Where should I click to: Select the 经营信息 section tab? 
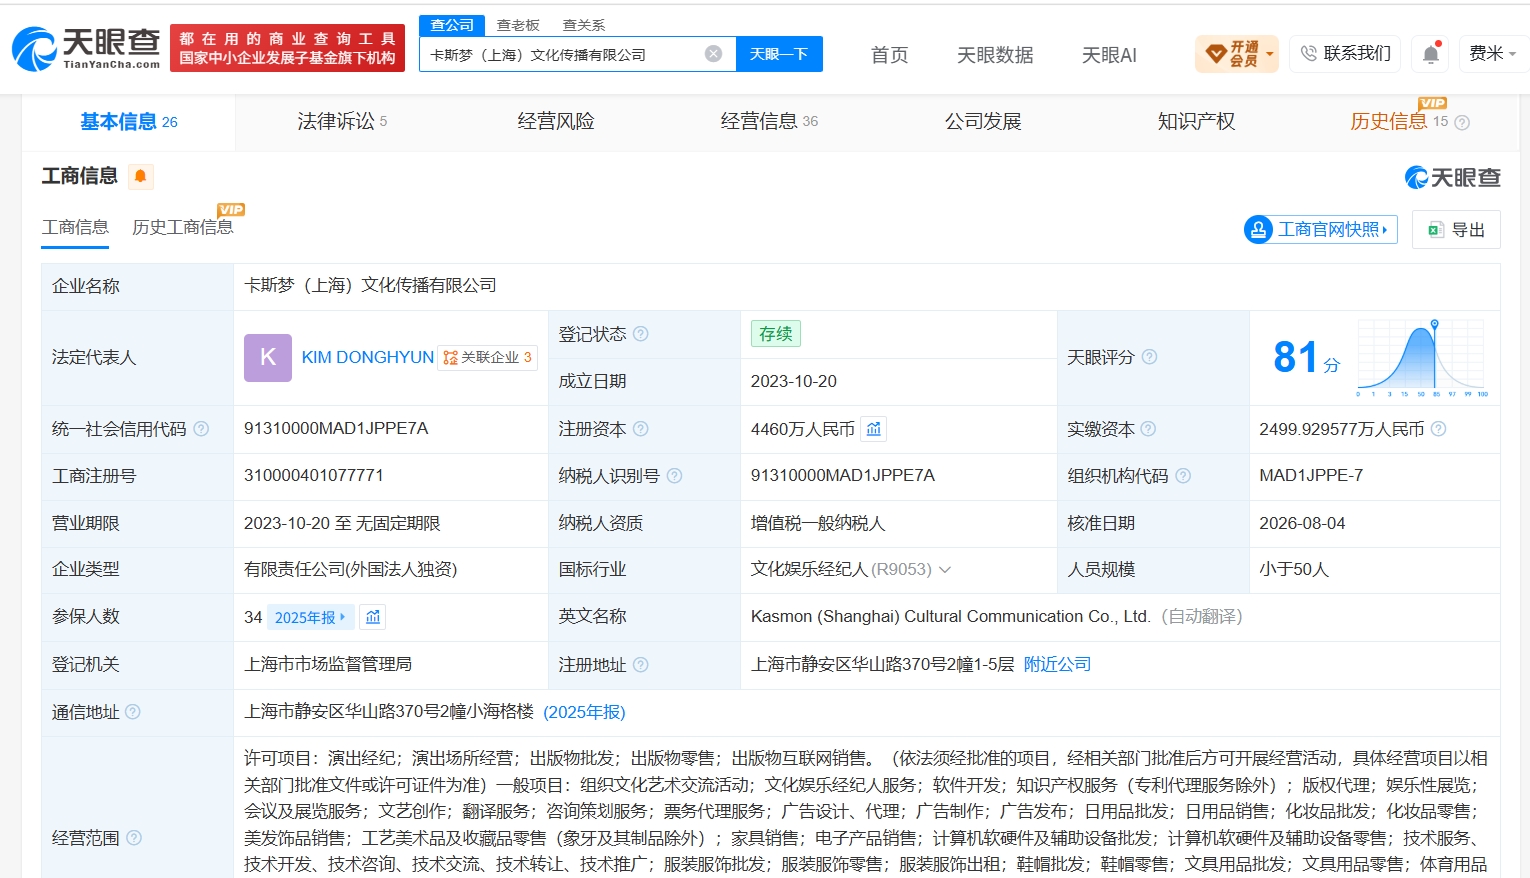coord(769,122)
